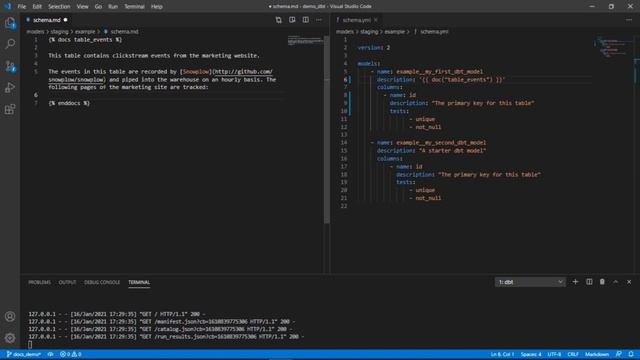Switch to the PROBLEMS panel tab

click(40, 282)
